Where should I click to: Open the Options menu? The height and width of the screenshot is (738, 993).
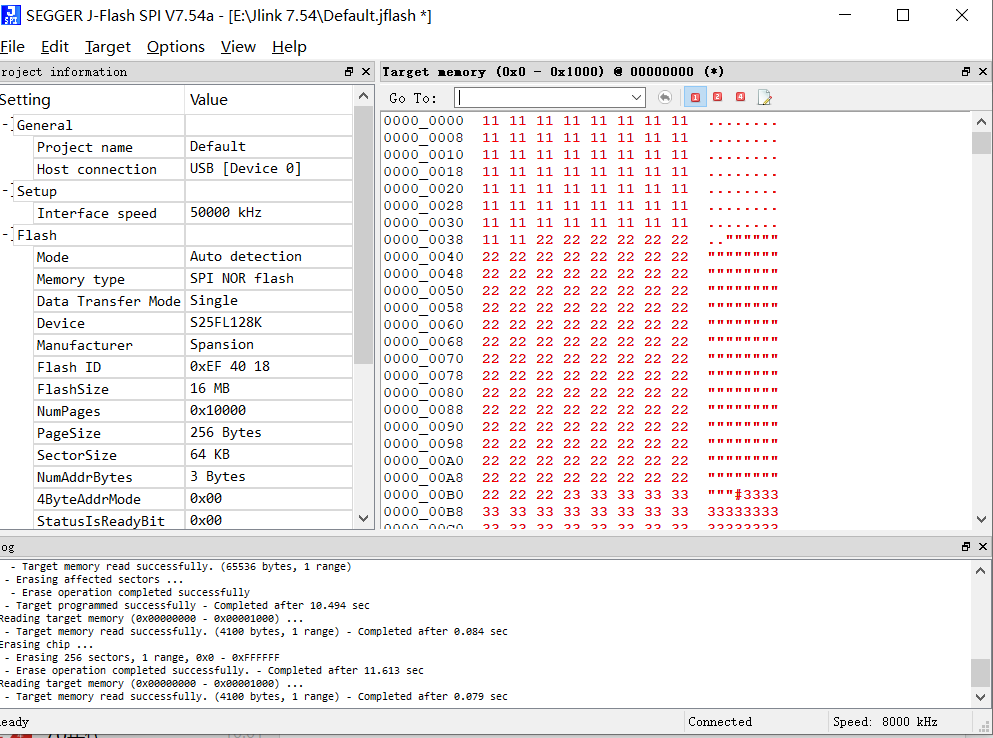click(x=175, y=47)
